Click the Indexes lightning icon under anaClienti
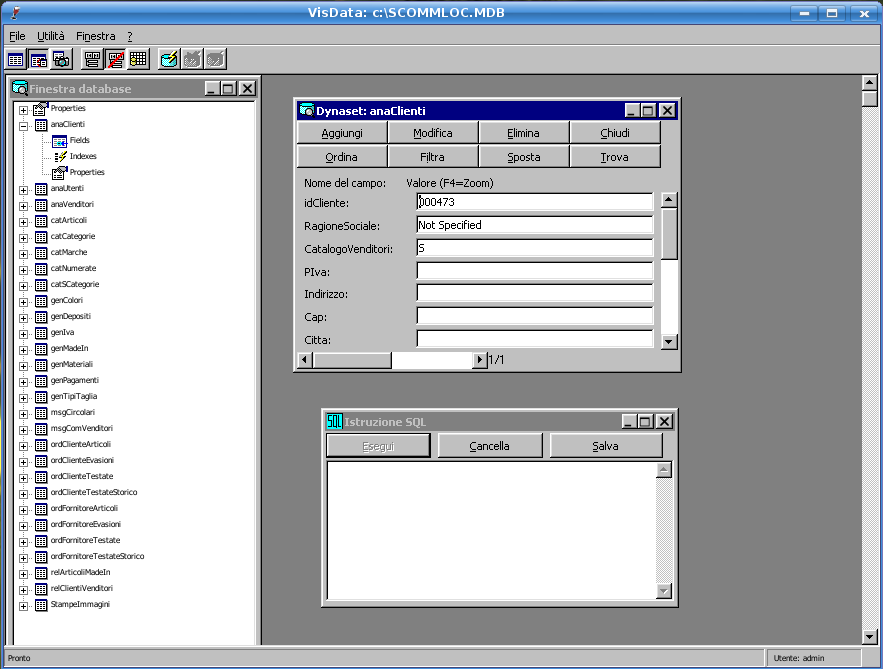 (x=60, y=157)
